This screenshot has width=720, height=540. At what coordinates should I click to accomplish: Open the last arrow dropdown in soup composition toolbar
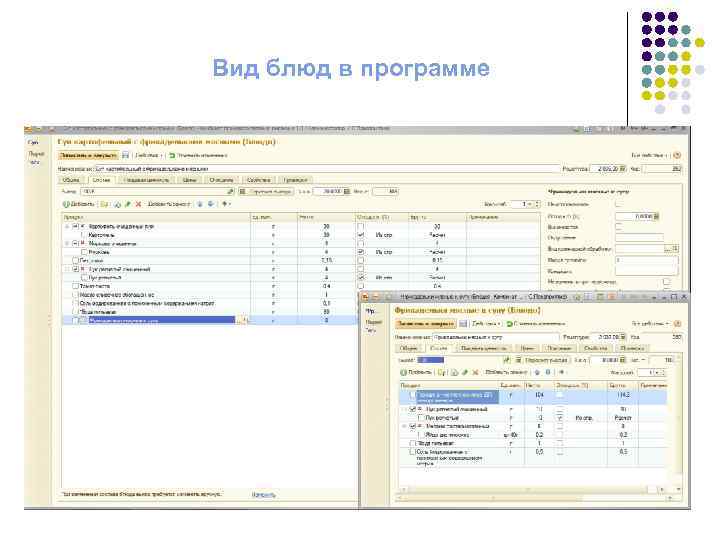point(226,204)
